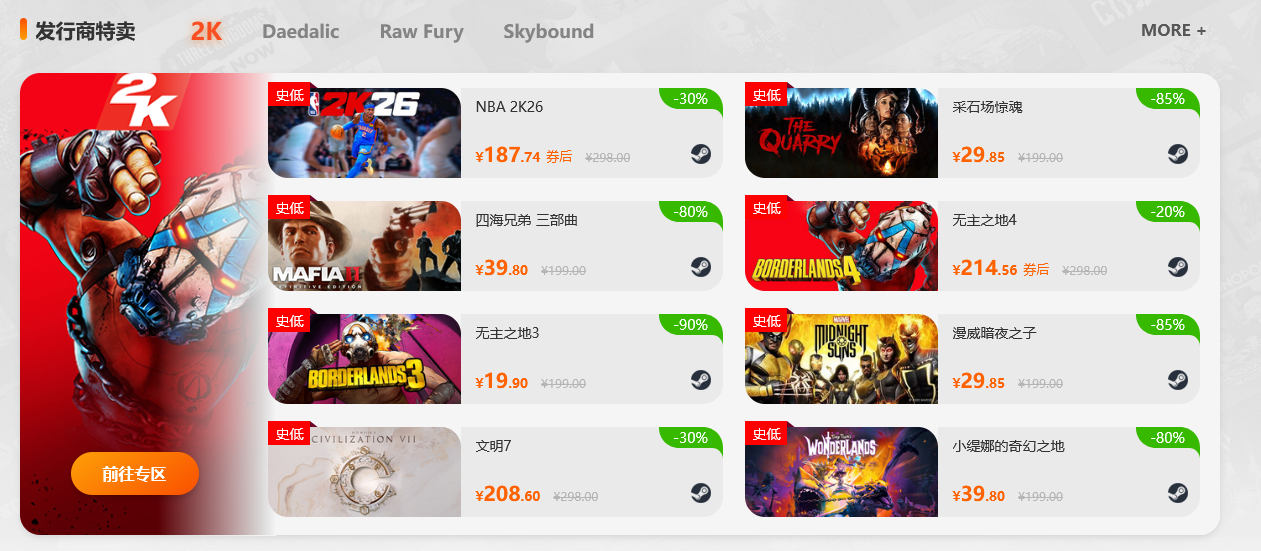Click the Steam icon on 无主之地4
Screen dimensions: 1261x551
pos(1177,267)
